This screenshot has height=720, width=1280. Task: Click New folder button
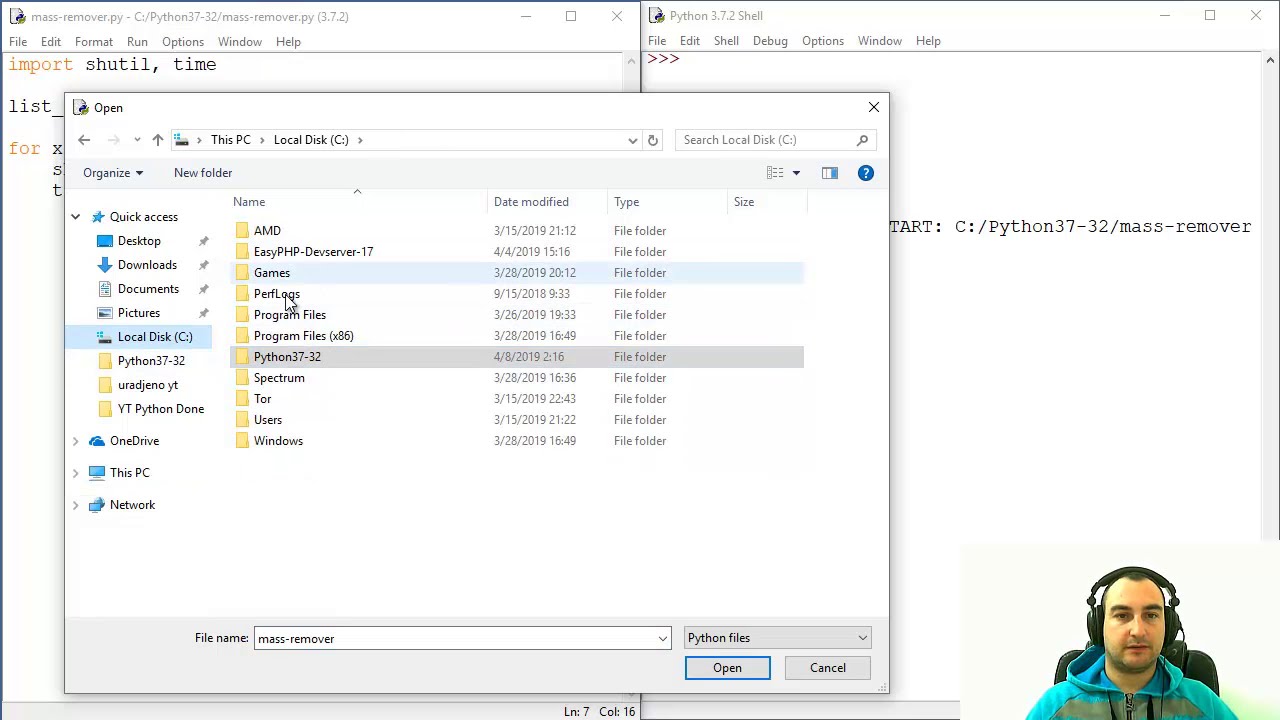click(203, 173)
